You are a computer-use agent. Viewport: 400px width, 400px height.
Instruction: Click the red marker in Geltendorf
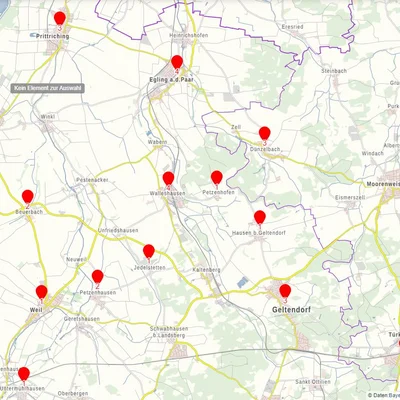285,291
